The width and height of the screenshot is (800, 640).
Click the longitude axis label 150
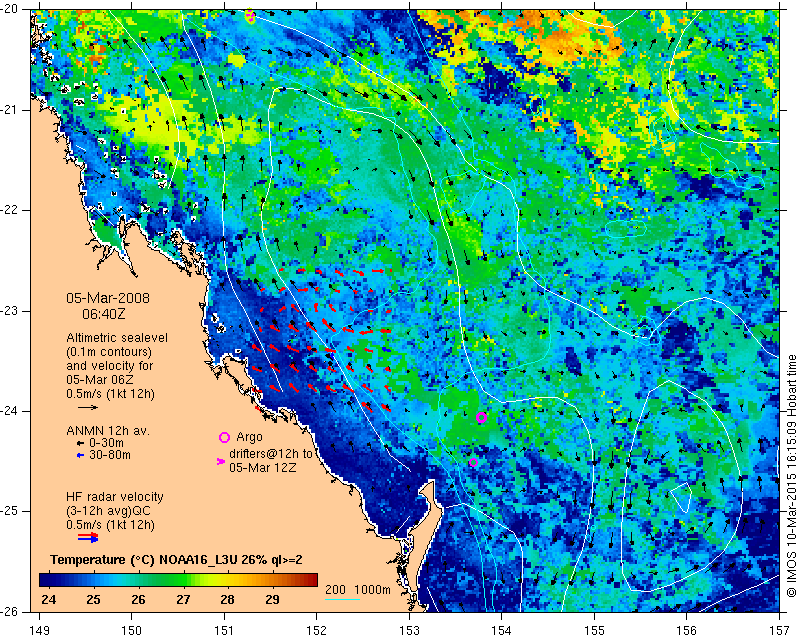(x=132, y=631)
